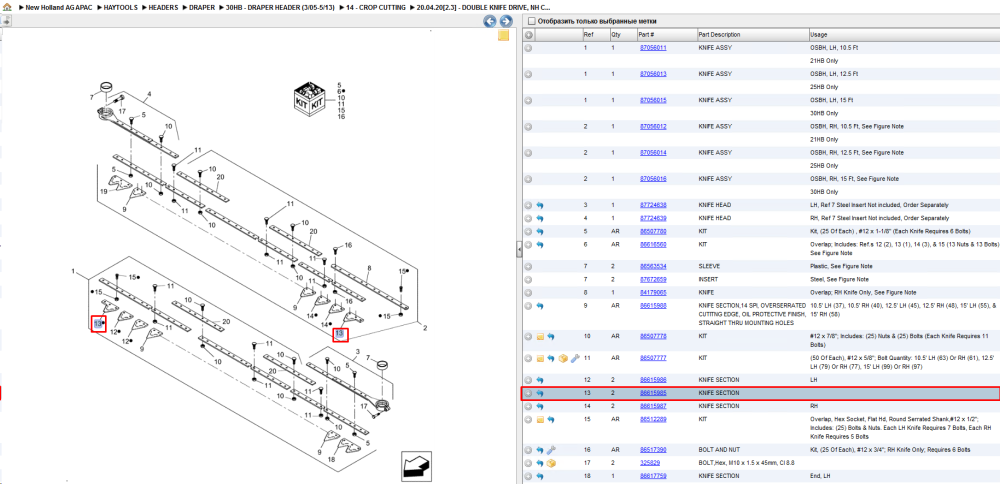This screenshot has width=1000, height=484.
Task: Click the blue arrow icon in row Ref 12
Action: [x=540, y=380]
